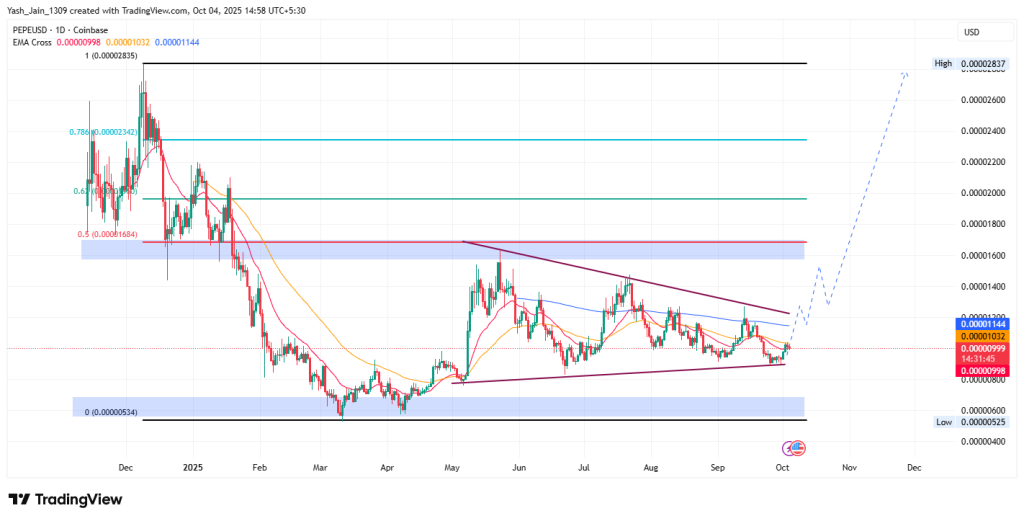Click the 2025 label on the time axis
Image resolution: width=1024 pixels, height=521 pixels.
click(193, 467)
